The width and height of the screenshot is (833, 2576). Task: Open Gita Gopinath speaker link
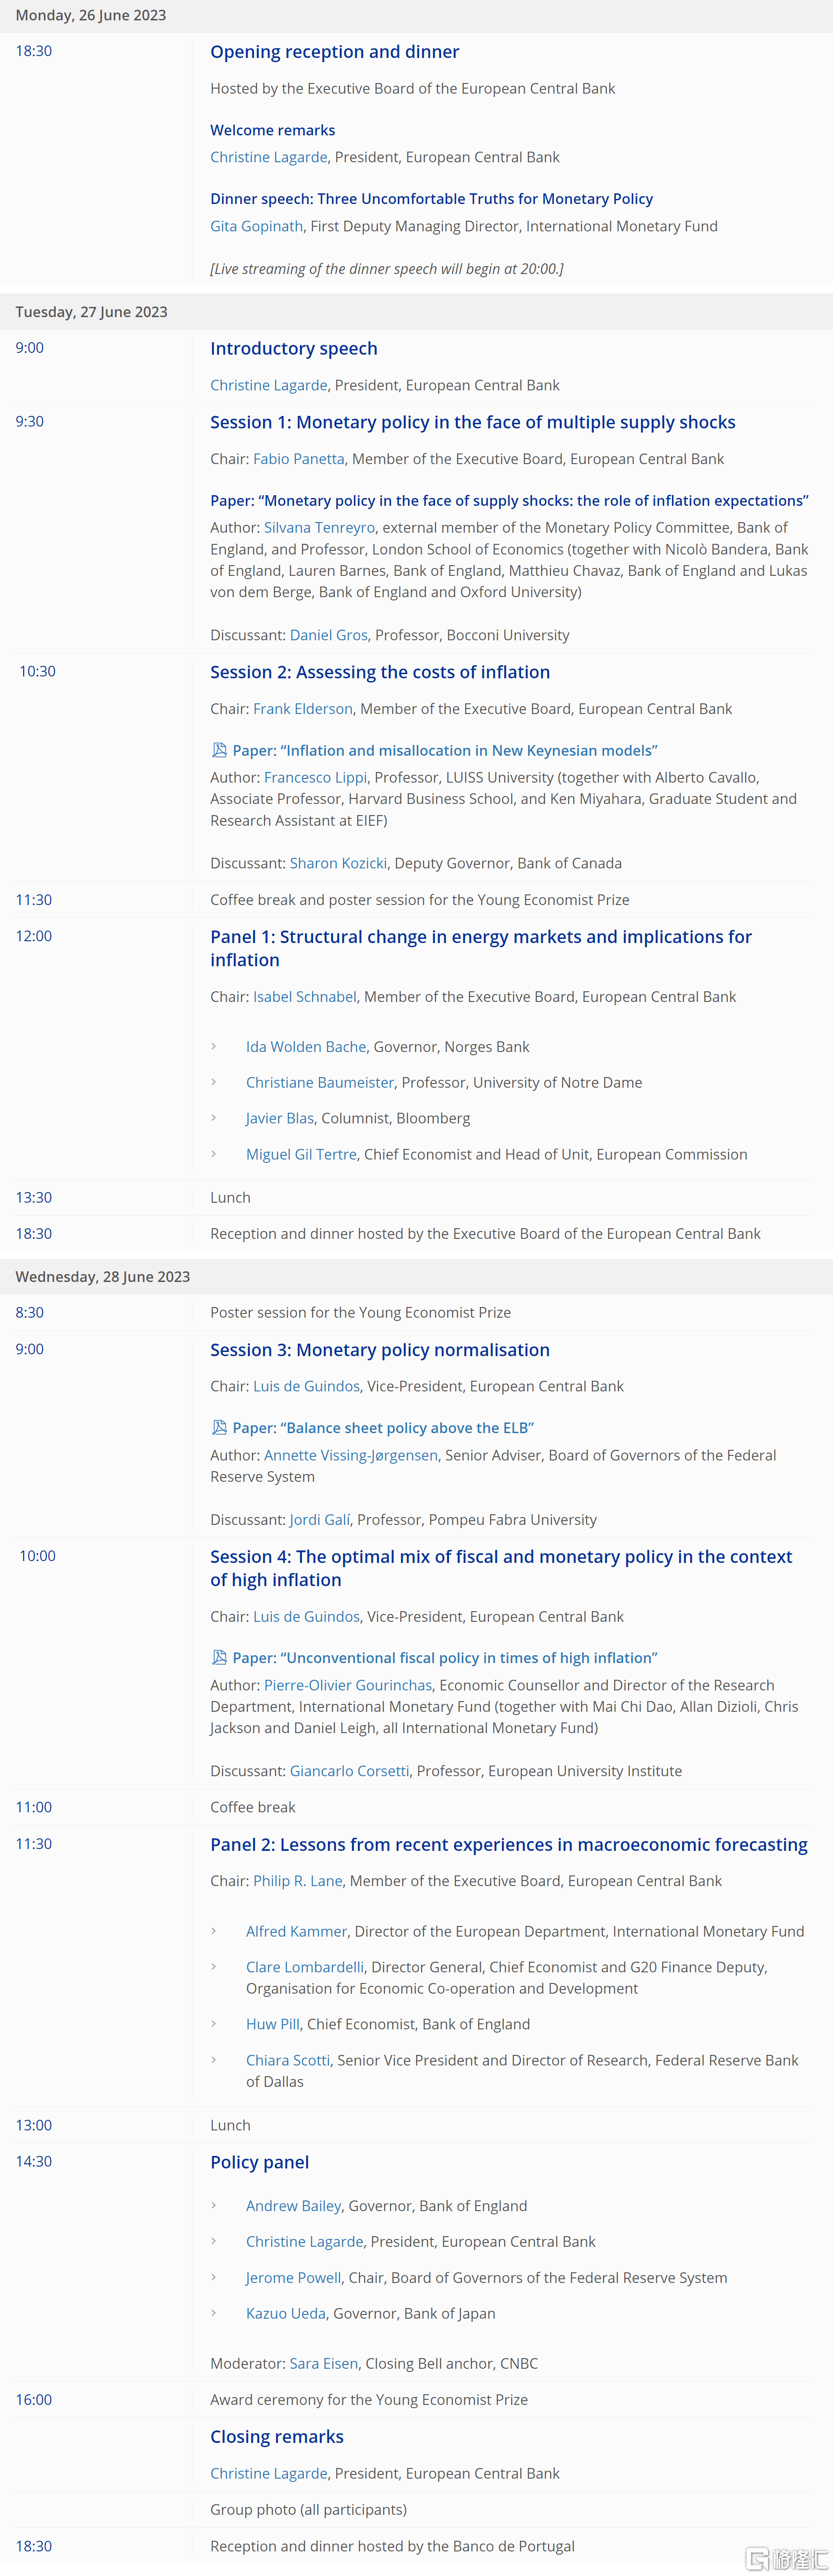point(256,226)
